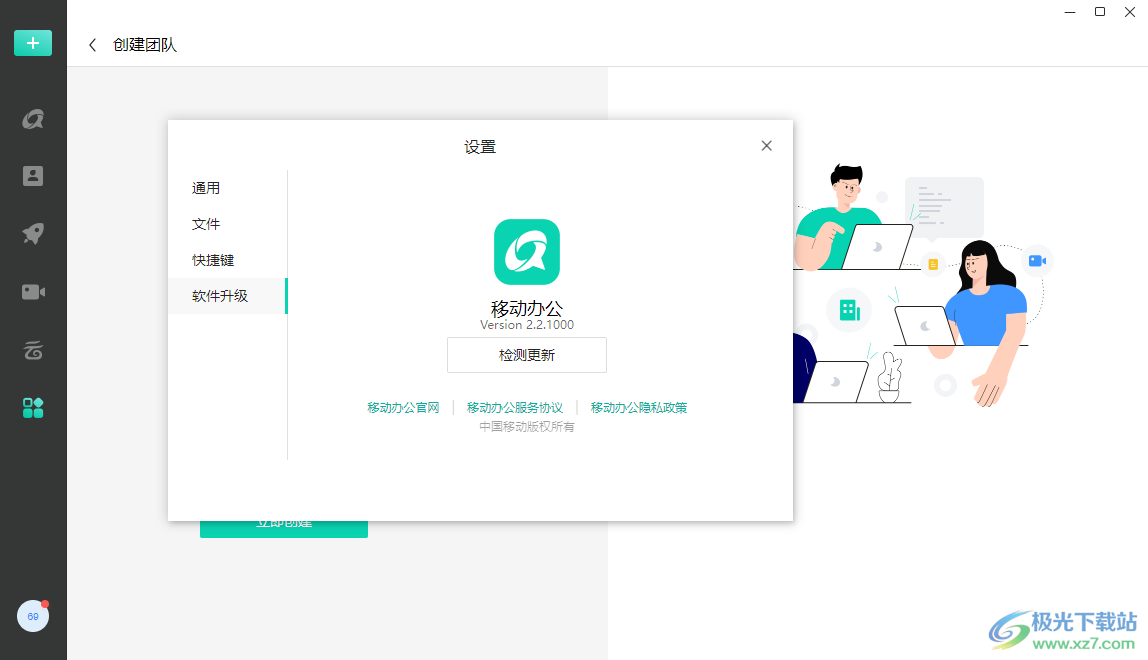
Task: Click the 创建团队 page title
Action: [x=145, y=45]
